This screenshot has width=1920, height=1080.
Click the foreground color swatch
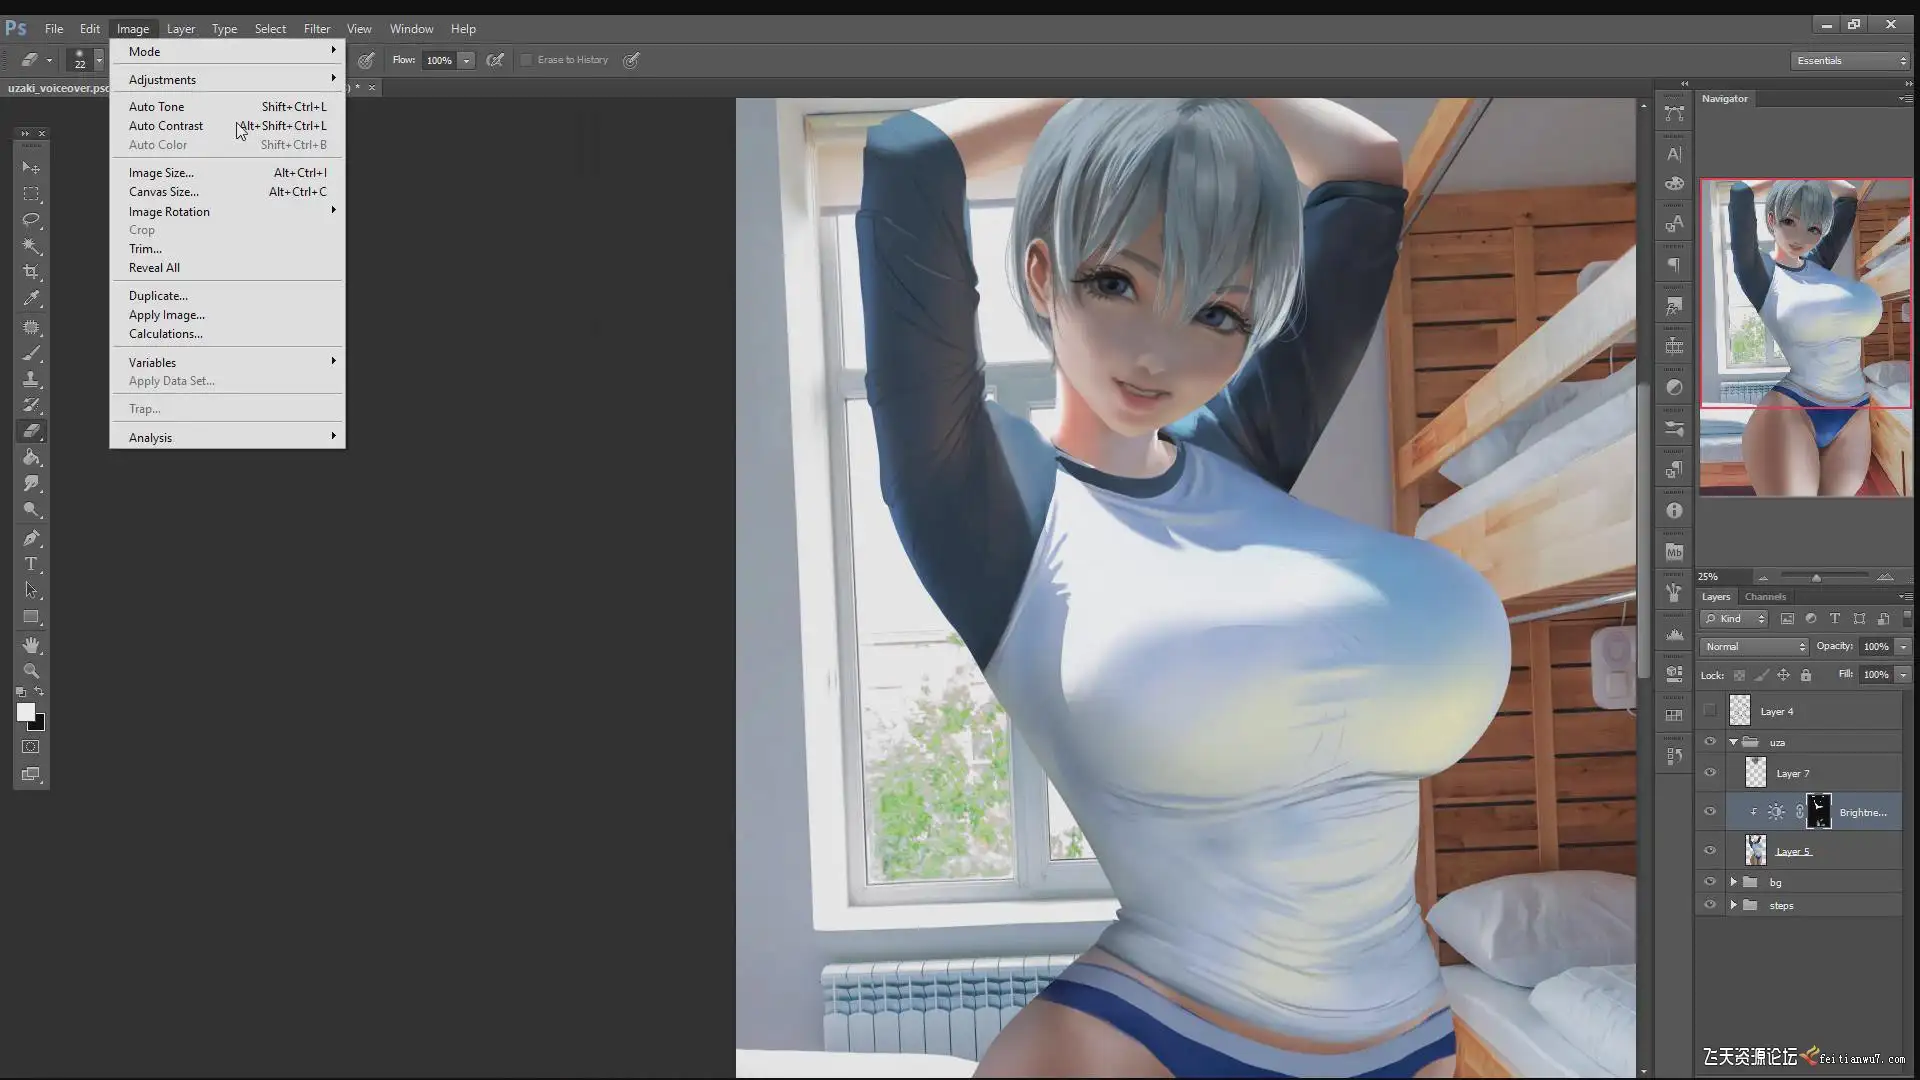(25, 711)
